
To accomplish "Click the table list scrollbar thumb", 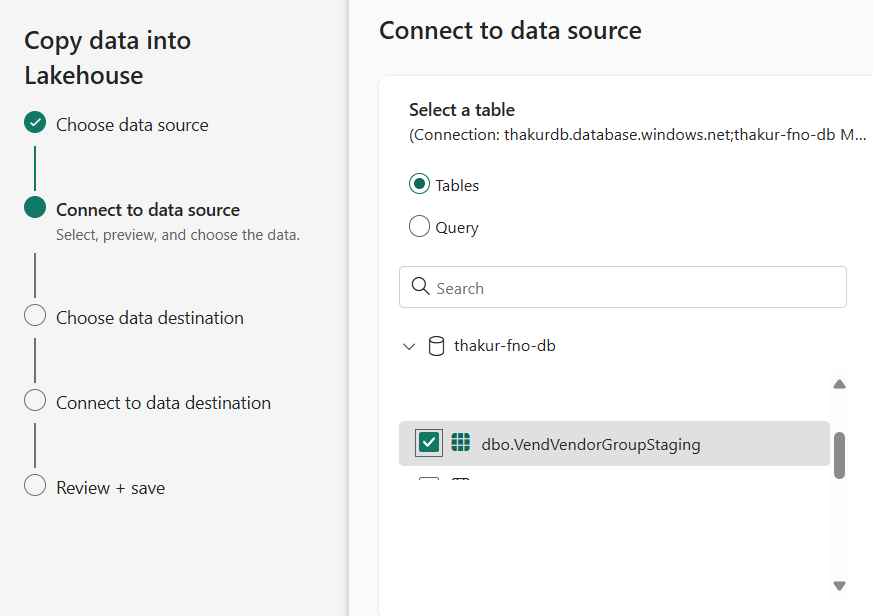I will click(840, 455).
